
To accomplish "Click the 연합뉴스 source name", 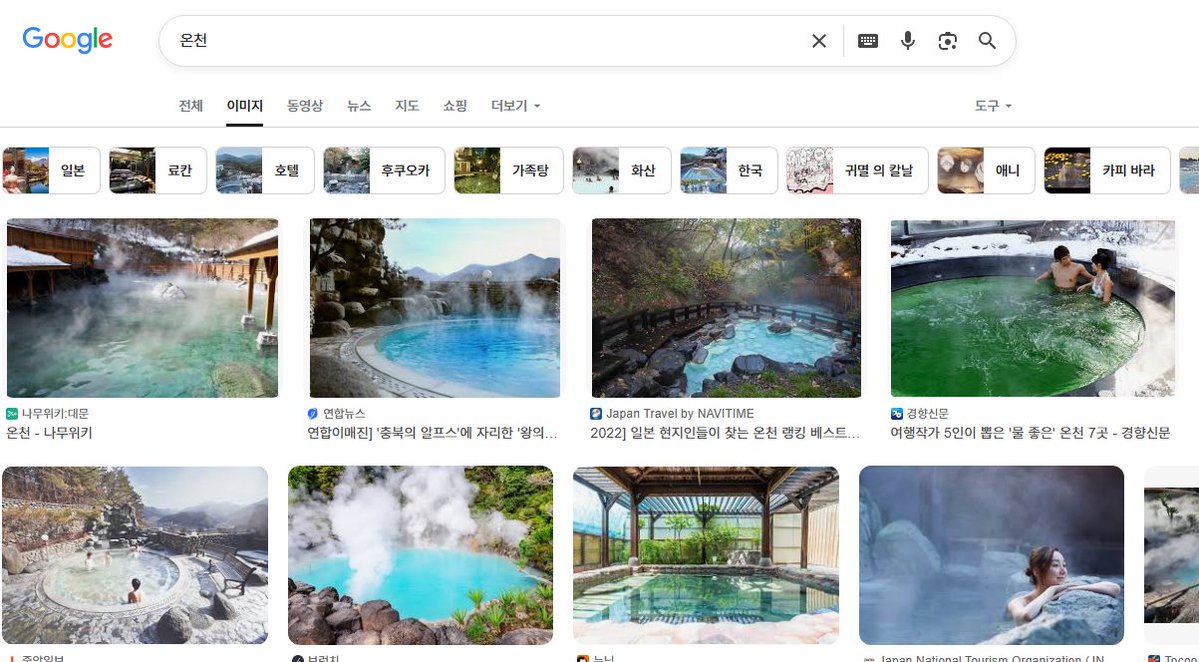I will pos(344,414).
